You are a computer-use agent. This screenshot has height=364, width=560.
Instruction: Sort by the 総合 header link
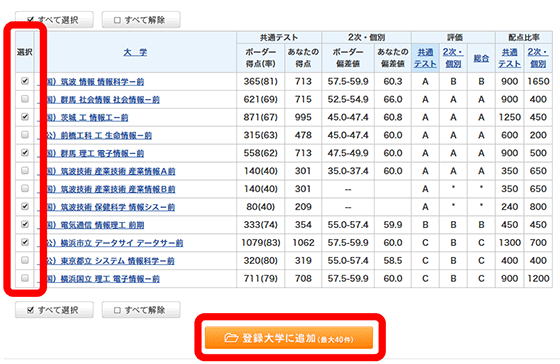tap(481, 58)
